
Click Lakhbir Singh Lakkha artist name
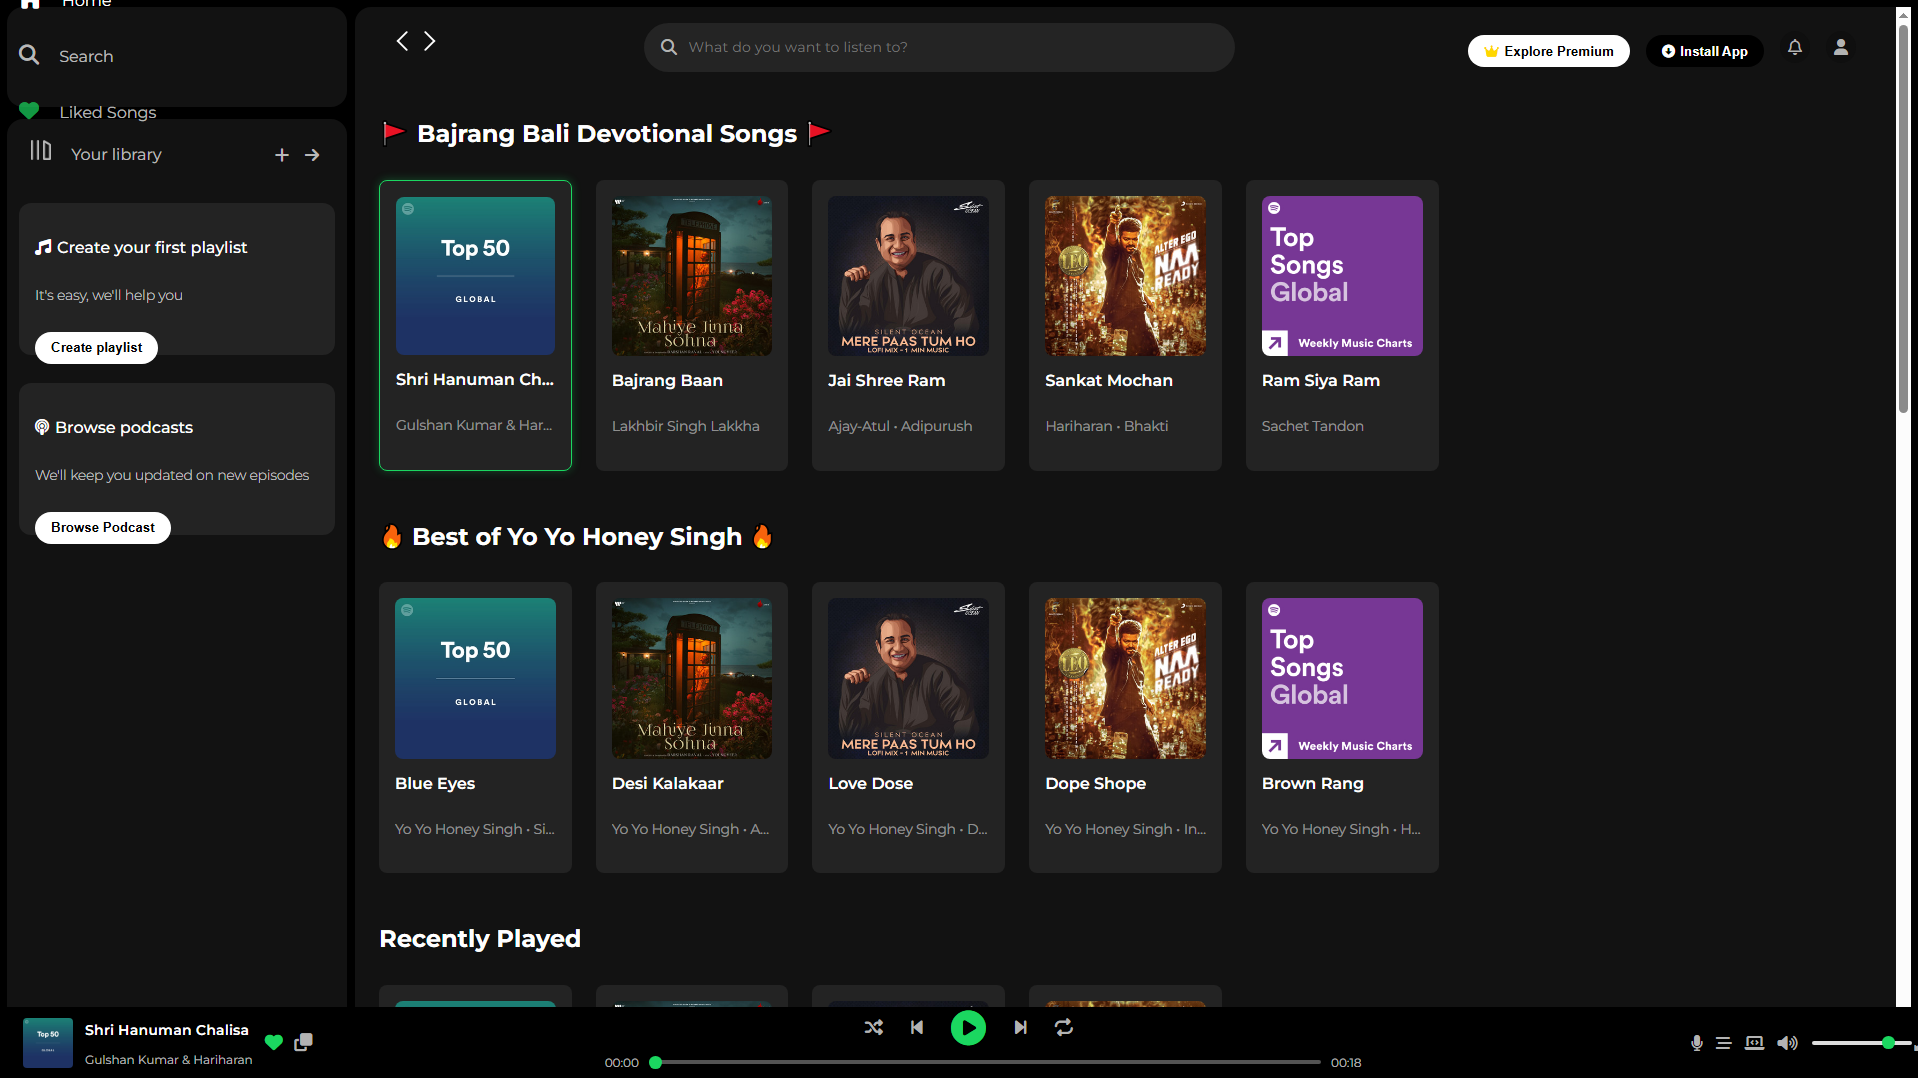point(686,426)
